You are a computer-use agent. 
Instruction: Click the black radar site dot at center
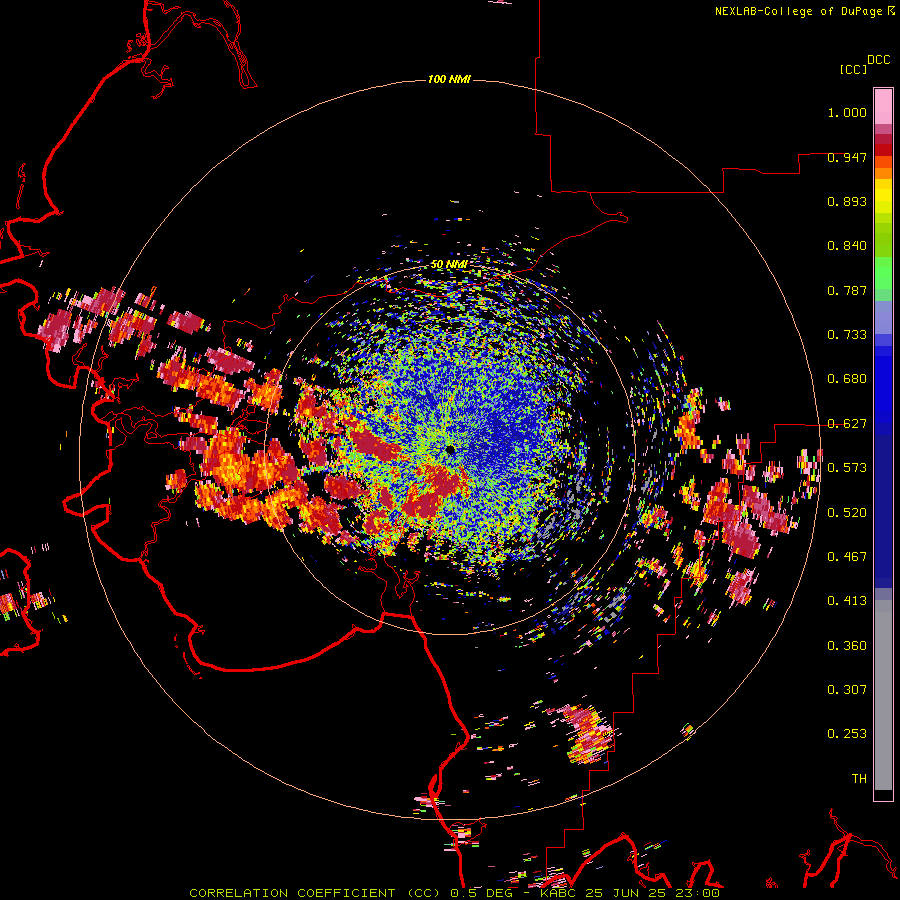point(450,449)
